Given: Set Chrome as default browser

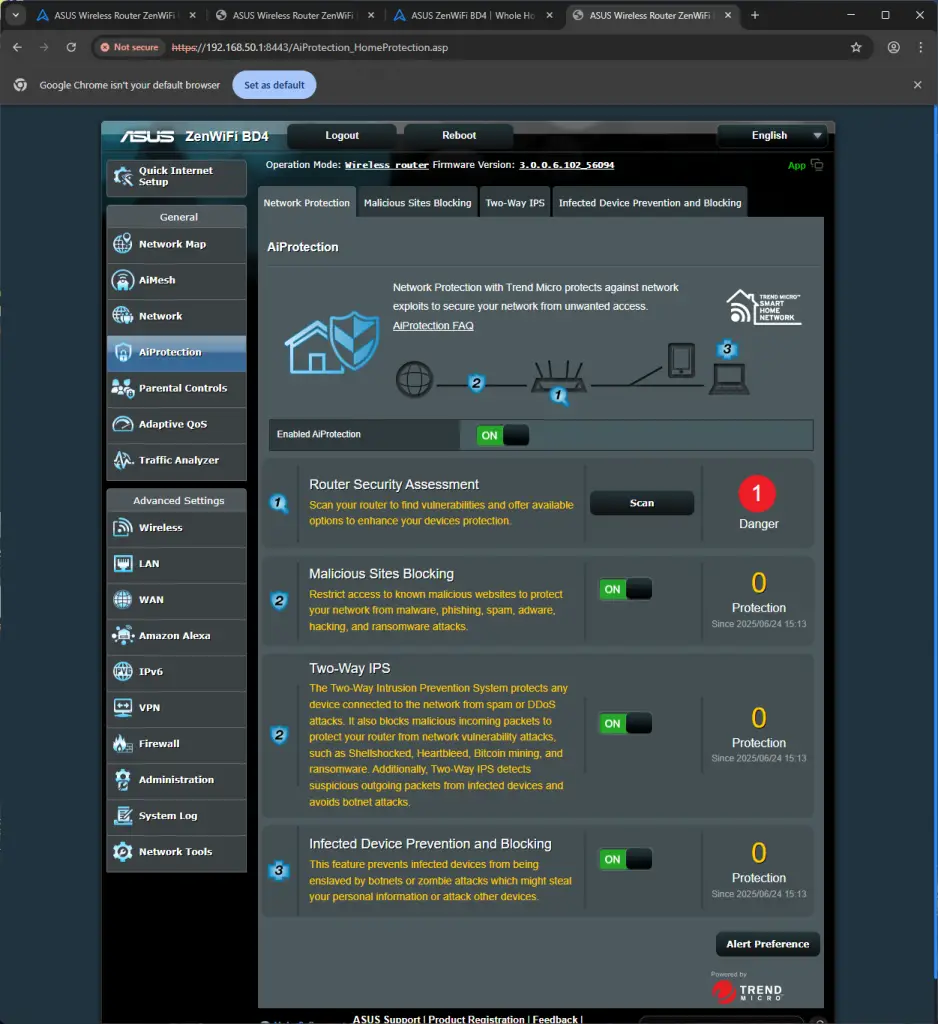Looking at the screenshot, I should pyautogui.click(x=274, y=85).
